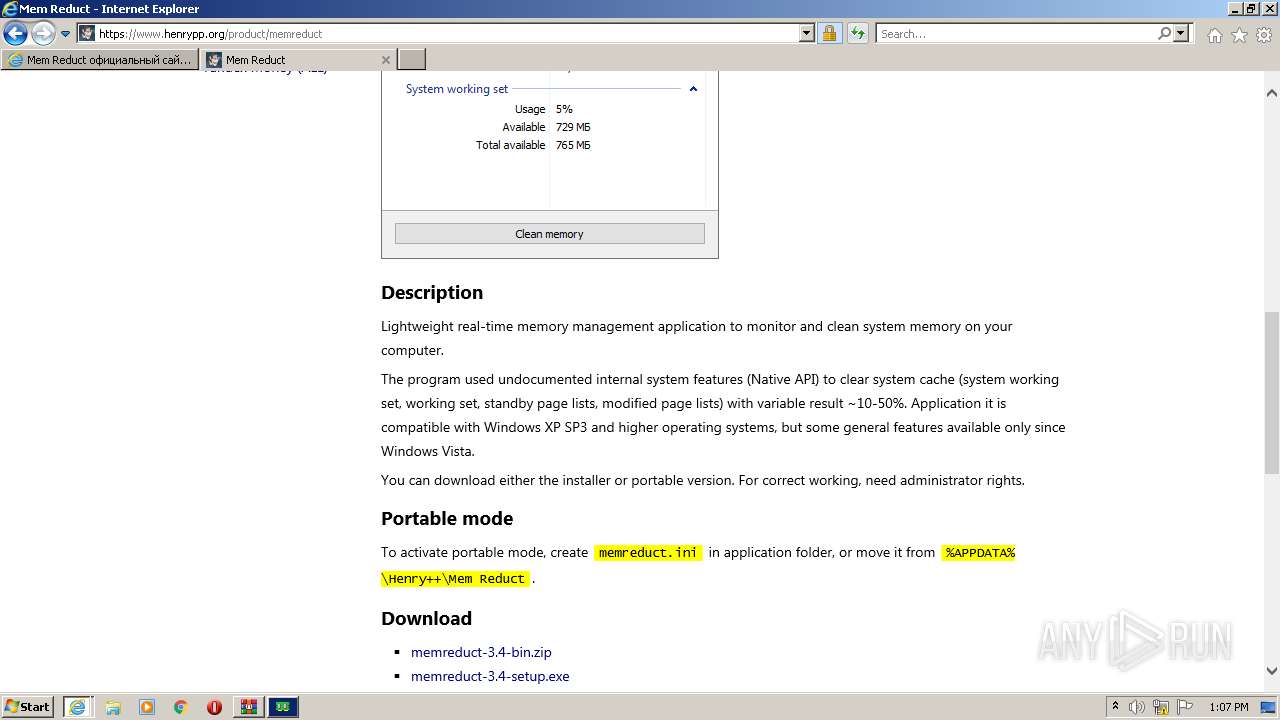Click highlighted memreduct.ini code text

[x=648, y=552]
